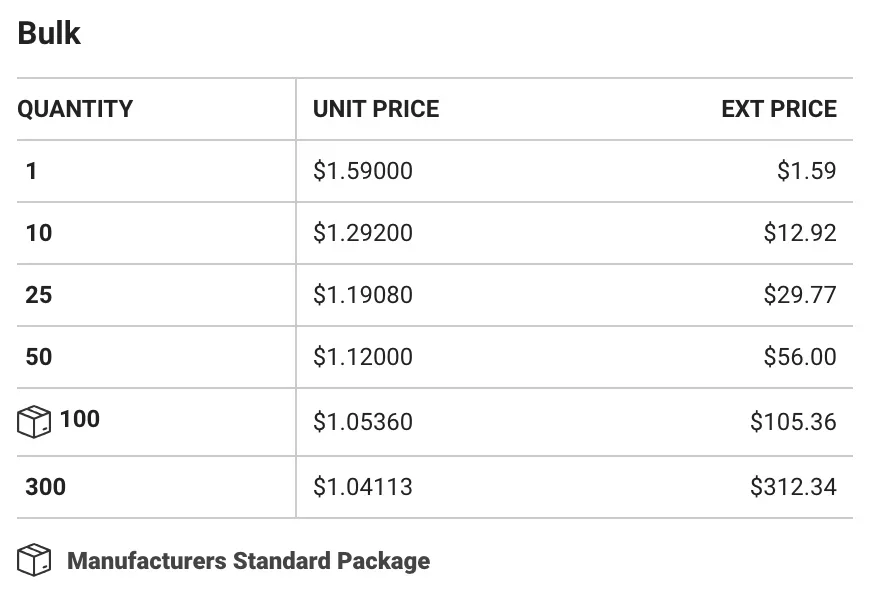Click the Bulk packaging heading
The image size is (869, 597).
(x=49, y=33)
